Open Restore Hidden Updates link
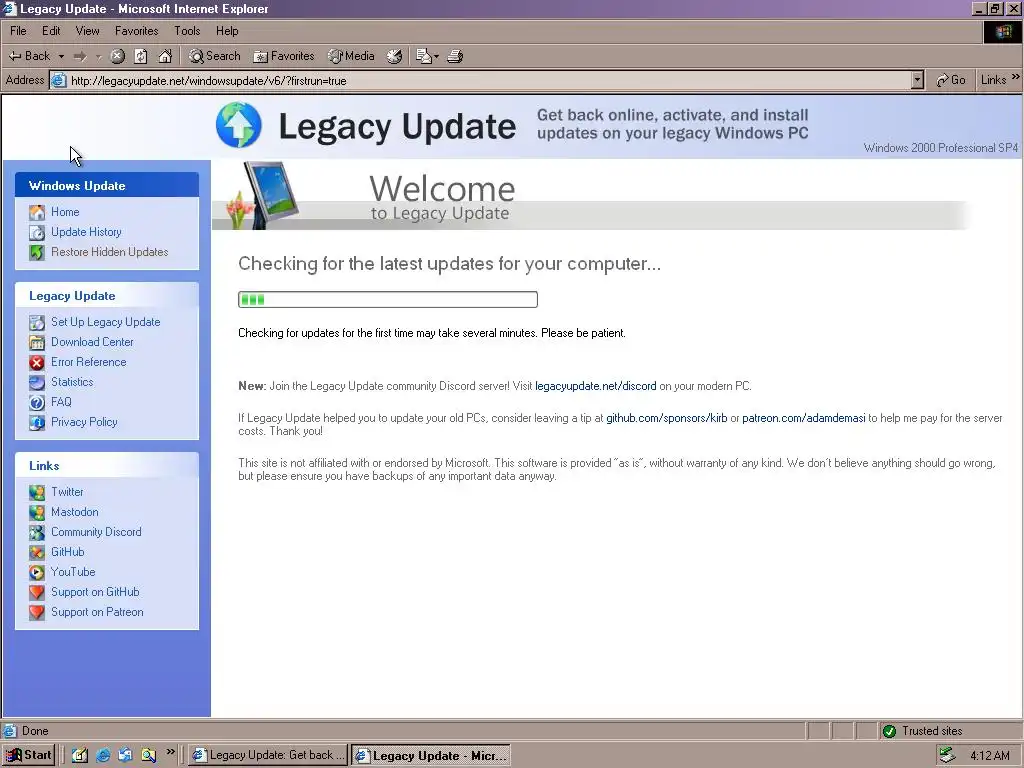The height and width of the screenshot is (768, 1024). pyautogui.click(x=110, y=252)
